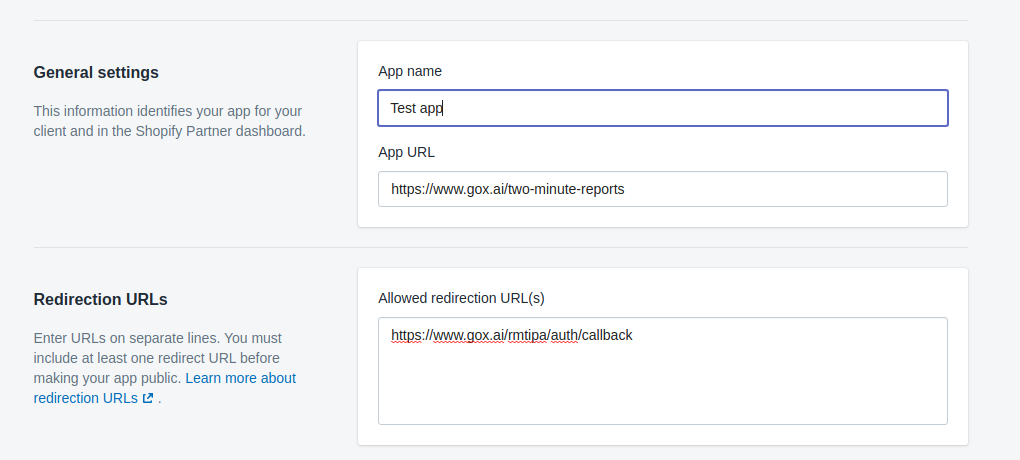Open the Learn more about redirection URLs link
Viewport: 1020px width, 460px height.
pyautogui.click(x=165, y=388)
